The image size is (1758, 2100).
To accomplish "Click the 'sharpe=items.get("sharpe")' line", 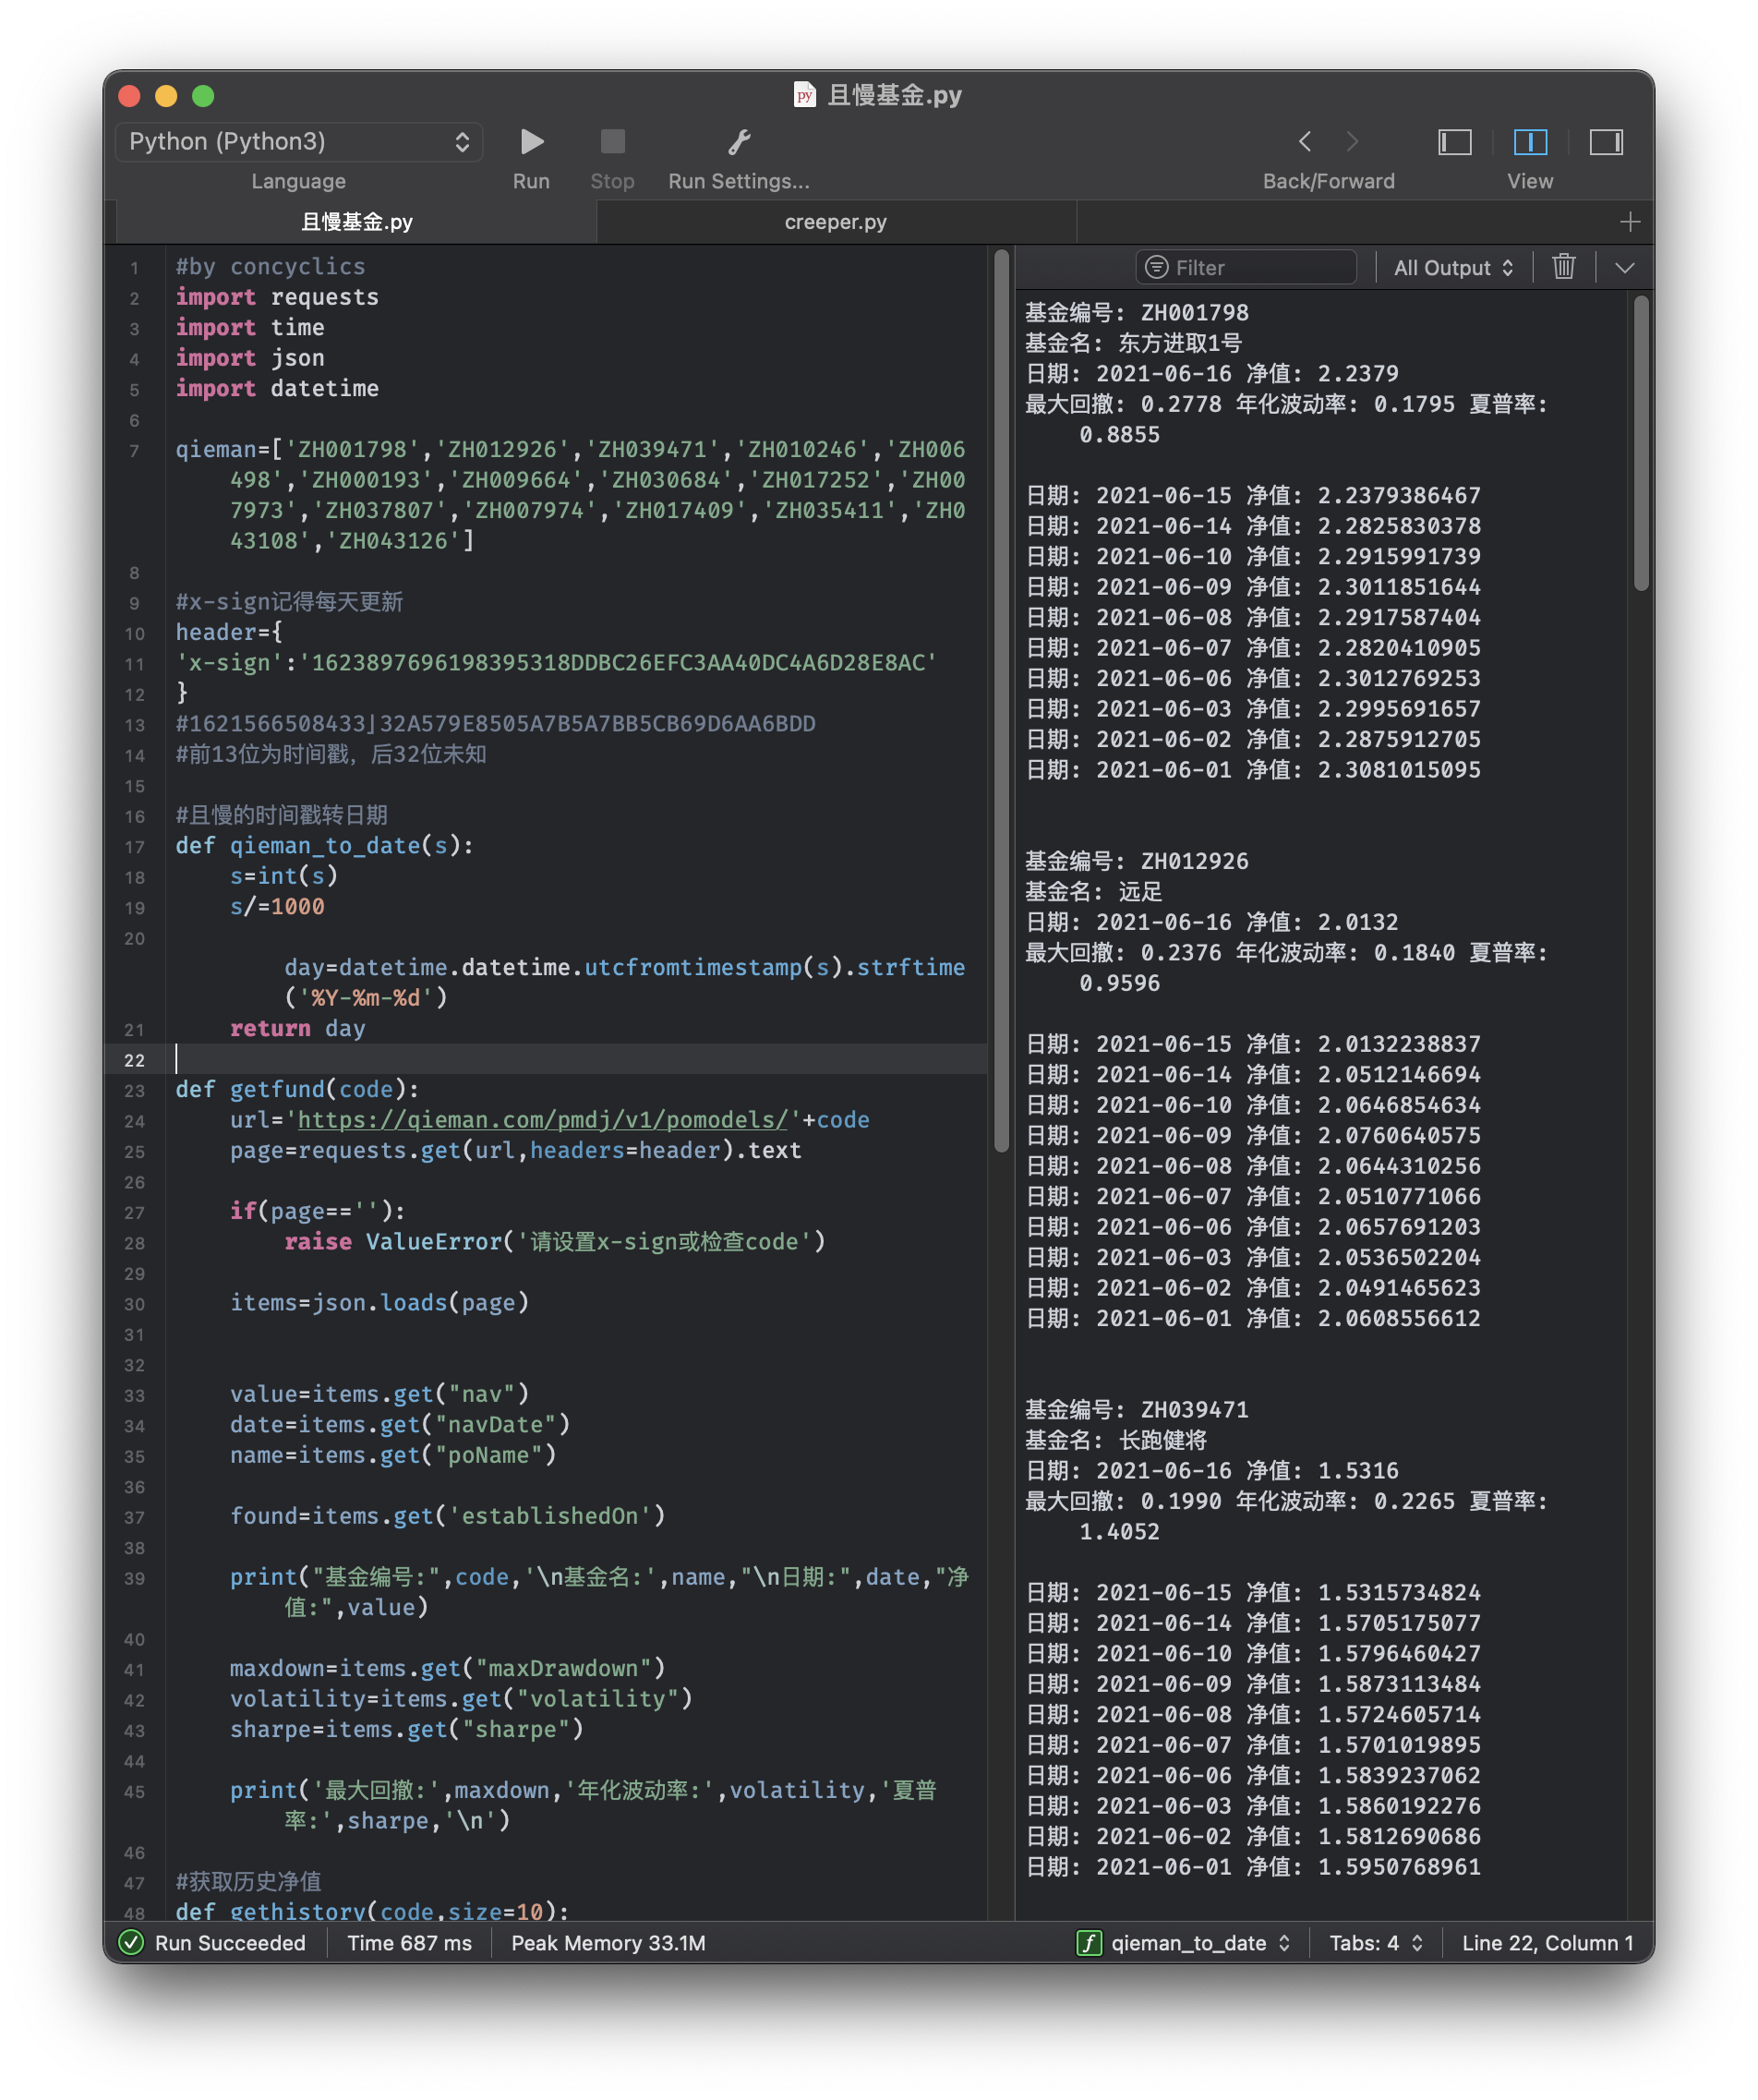I will (406, 1729).
